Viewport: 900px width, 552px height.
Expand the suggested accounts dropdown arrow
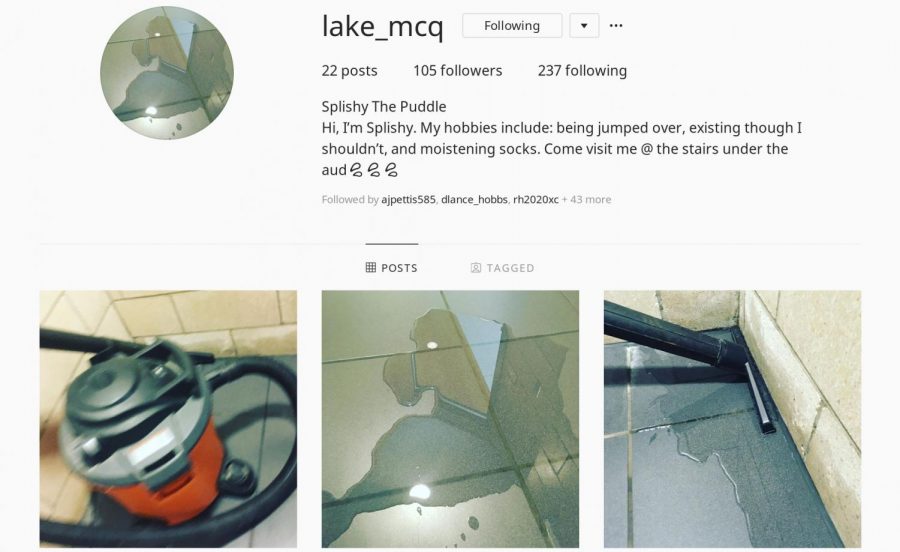(x=584, y=26)
